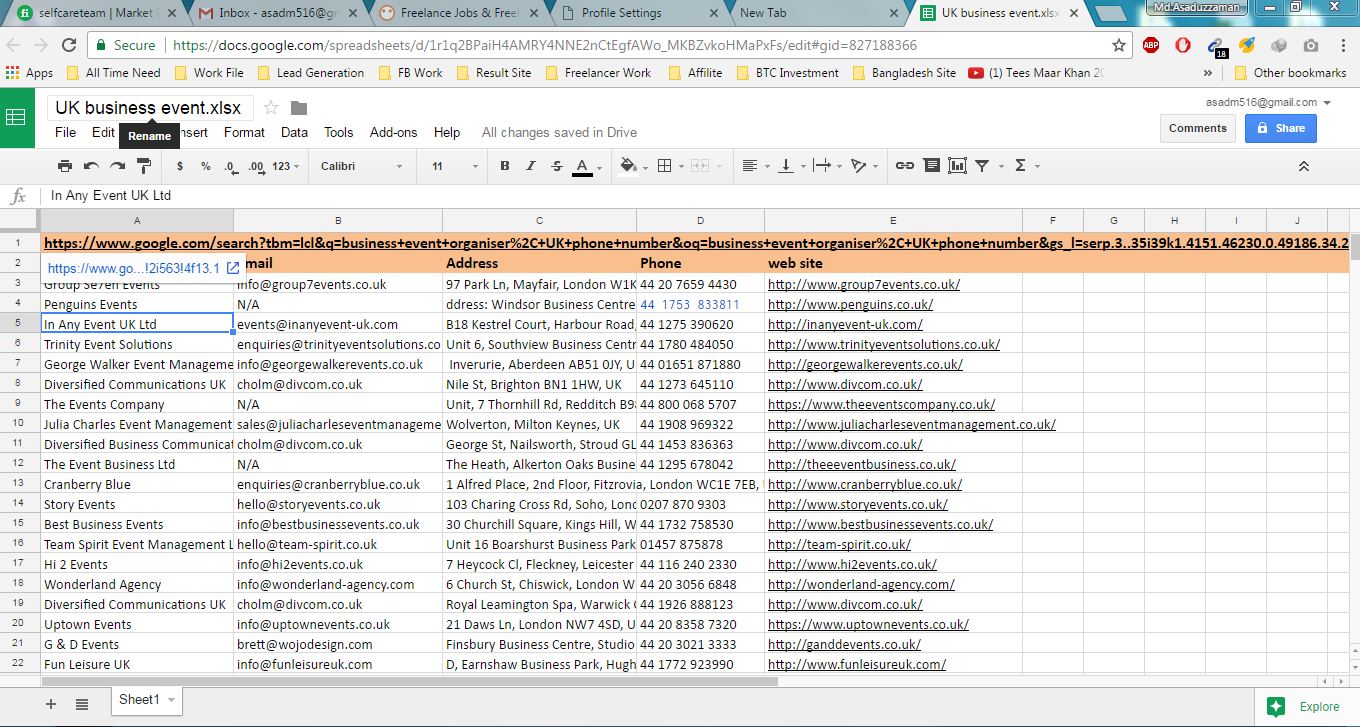
Task: Open external link icon in URL tooltip
Action: [x=232, y=268]
